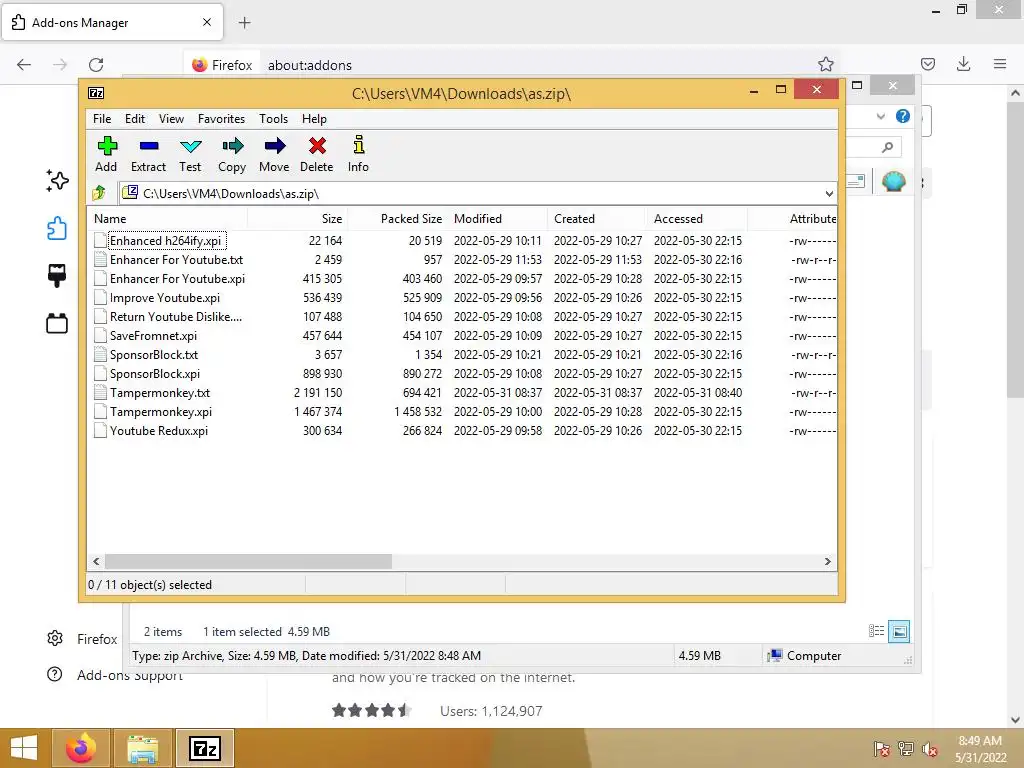Expand the Explorer ribbon chevron
The height and width of the screenshot is (768, 1024).
pyautogui.click(x=880, y=116)
